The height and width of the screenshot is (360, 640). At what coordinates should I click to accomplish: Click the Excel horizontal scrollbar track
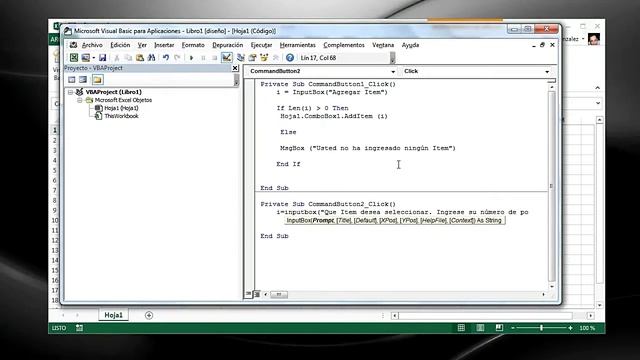[492, 316]
